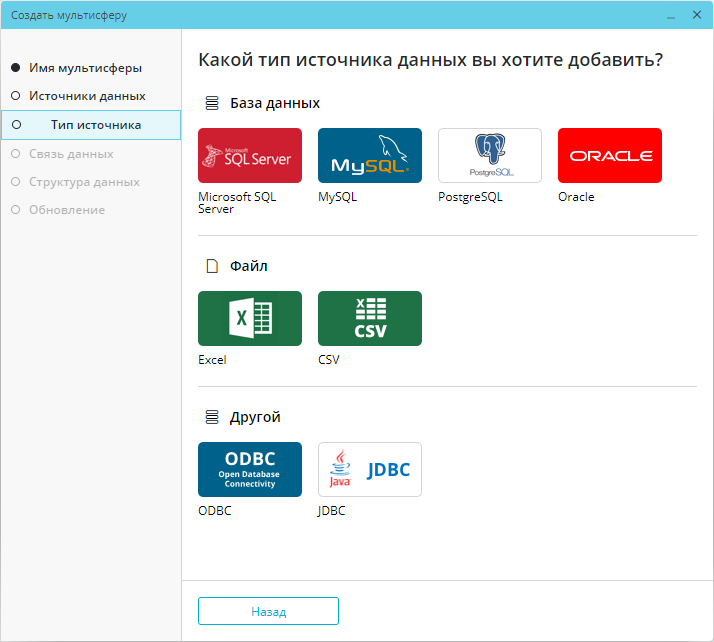Select the CSV file source icon
Viewport: 714px width, 642px height.
369,318
